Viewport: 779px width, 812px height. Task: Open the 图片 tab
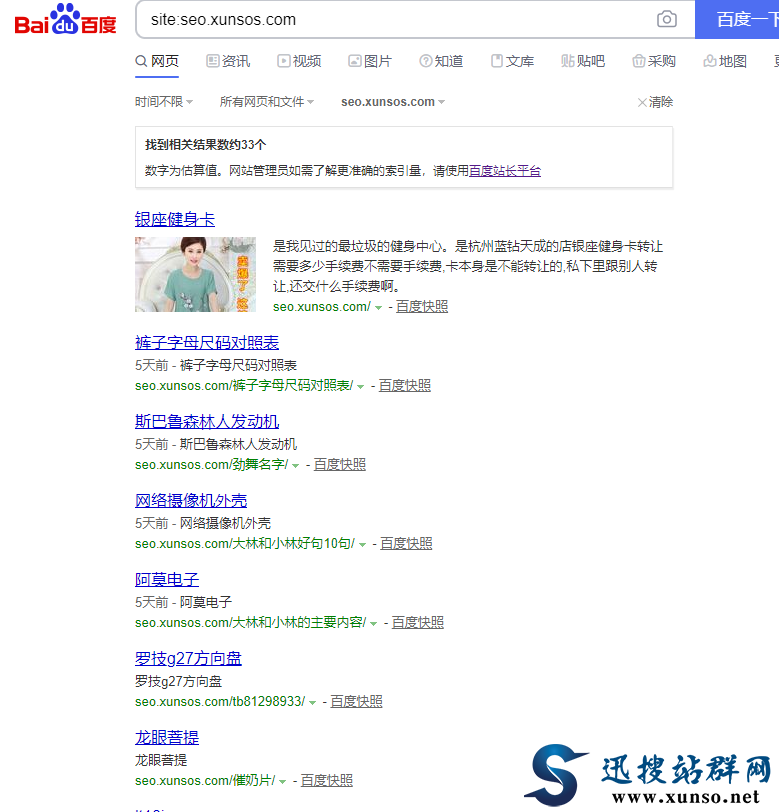point(370,61)
